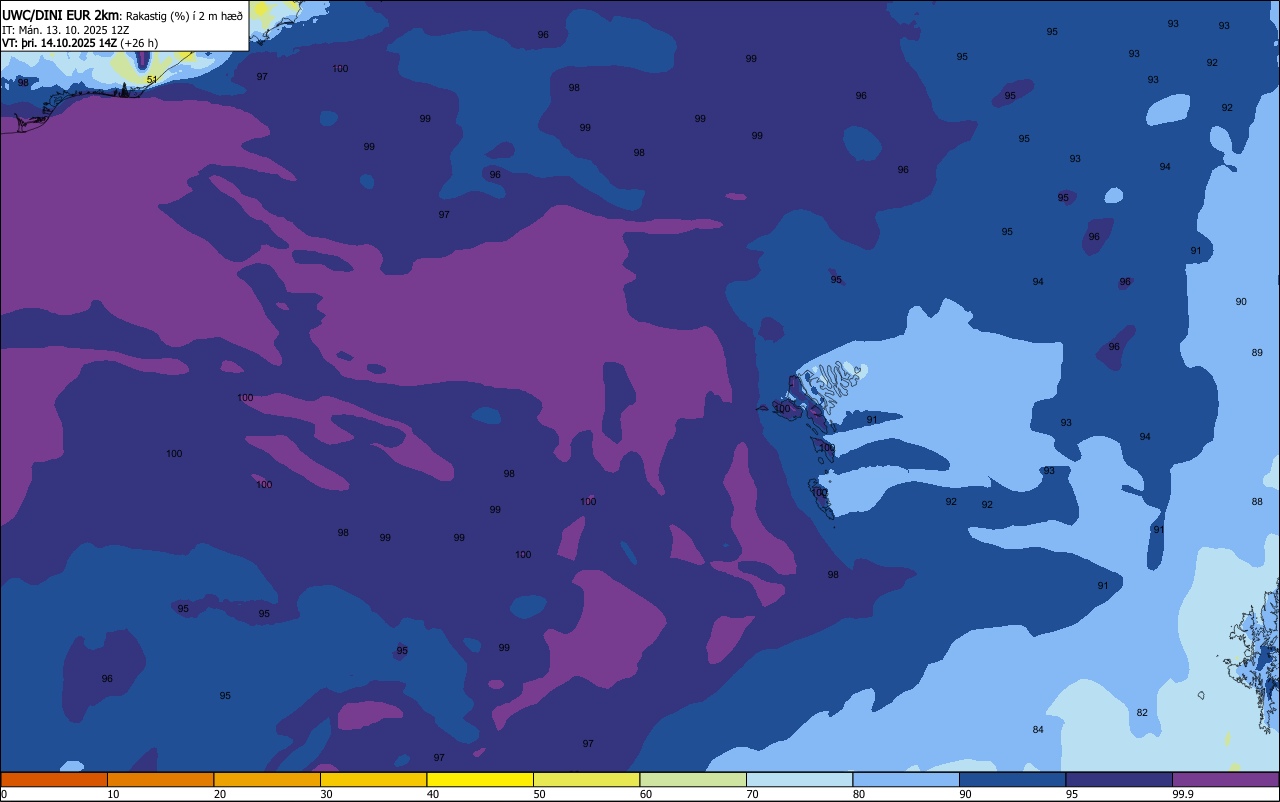Click the 80–90 light blue legend swatch
Screen dimensions: 1280x802
click(906, 779)
